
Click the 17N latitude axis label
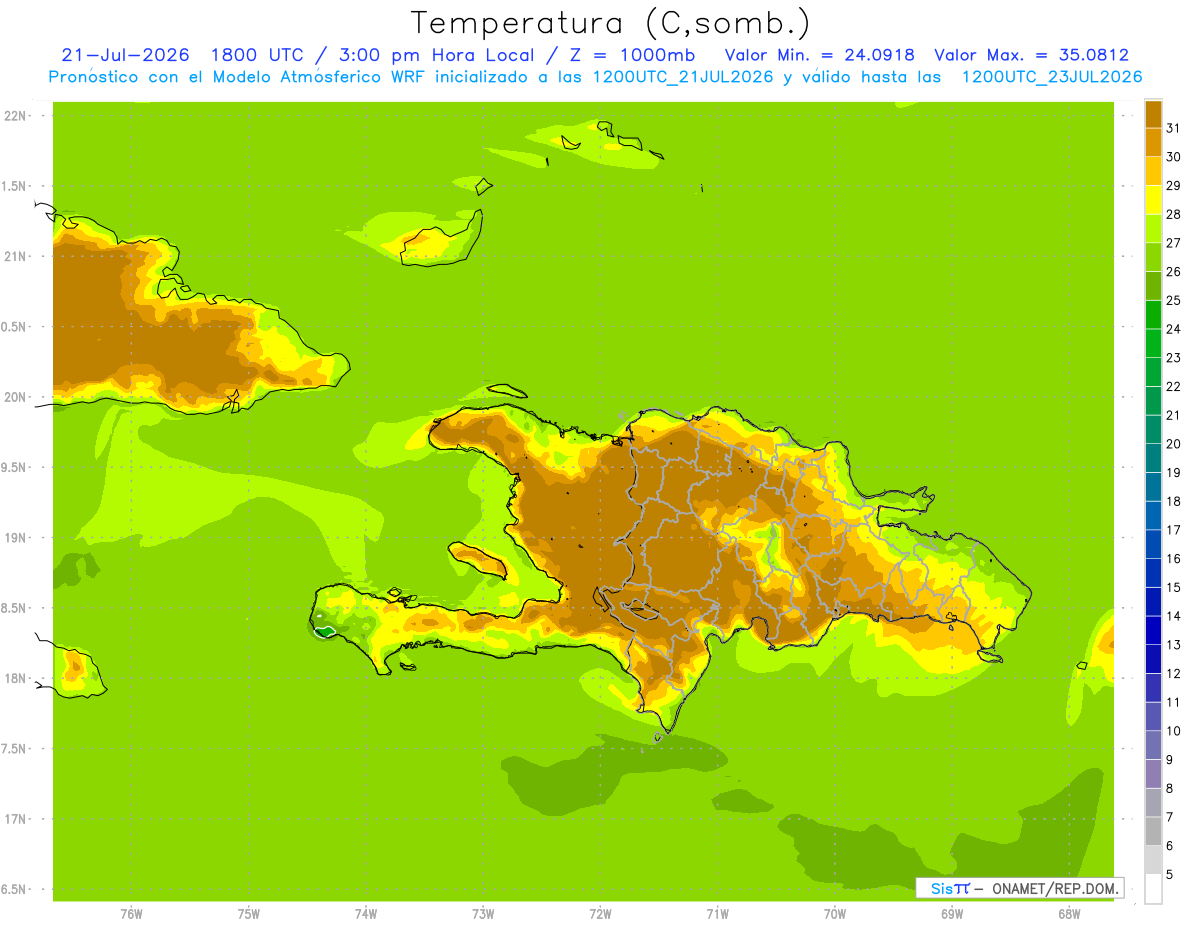(x=15, y=819)
